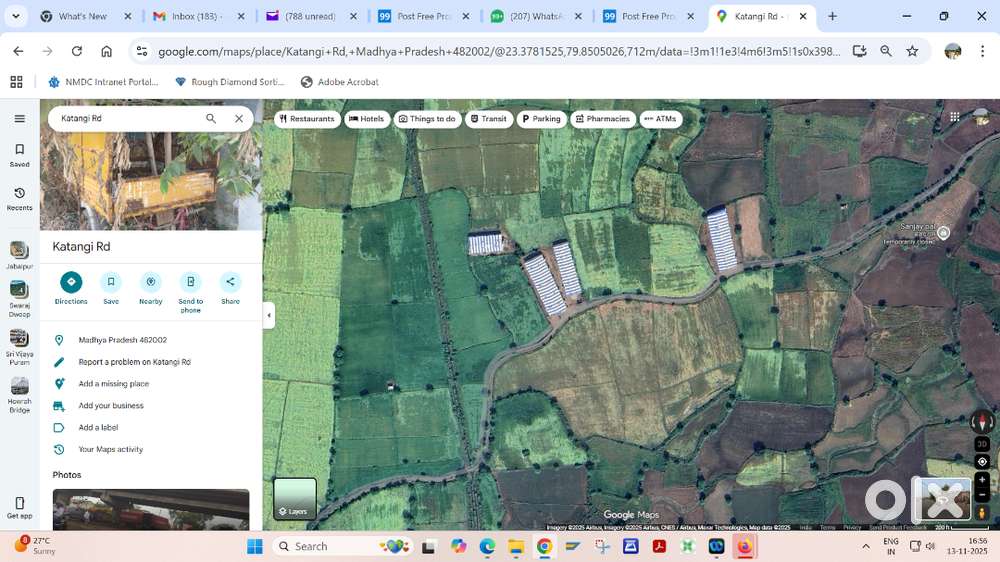Click the Directions icon for Katangi Rd

coord(71,282)
